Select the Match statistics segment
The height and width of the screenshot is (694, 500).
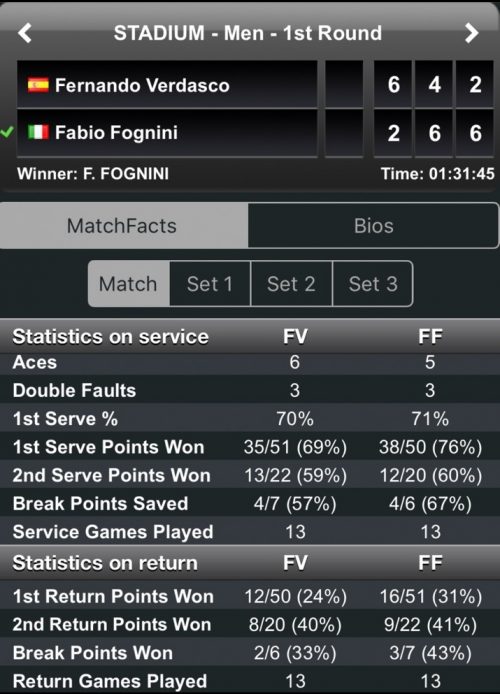pos(128,284)
